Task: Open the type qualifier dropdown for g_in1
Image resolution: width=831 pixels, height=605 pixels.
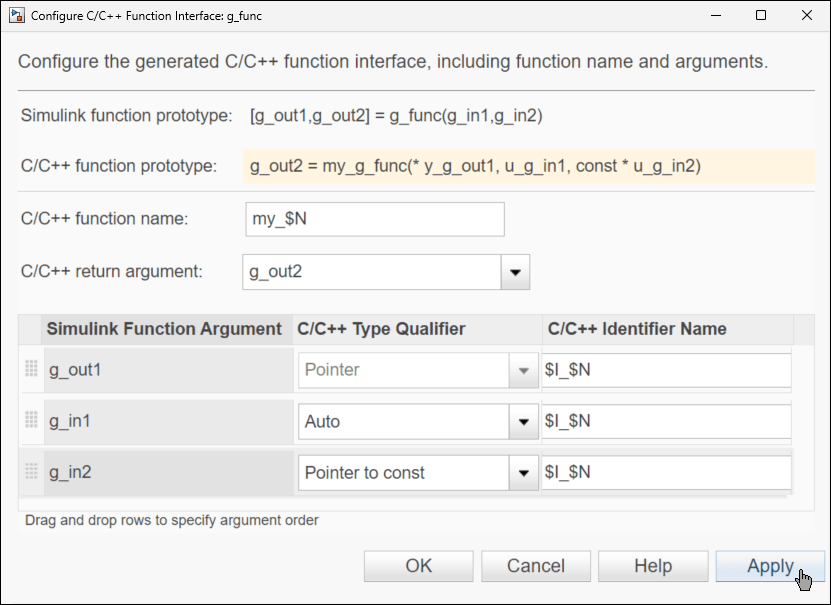Action: (x=522, y=421)
